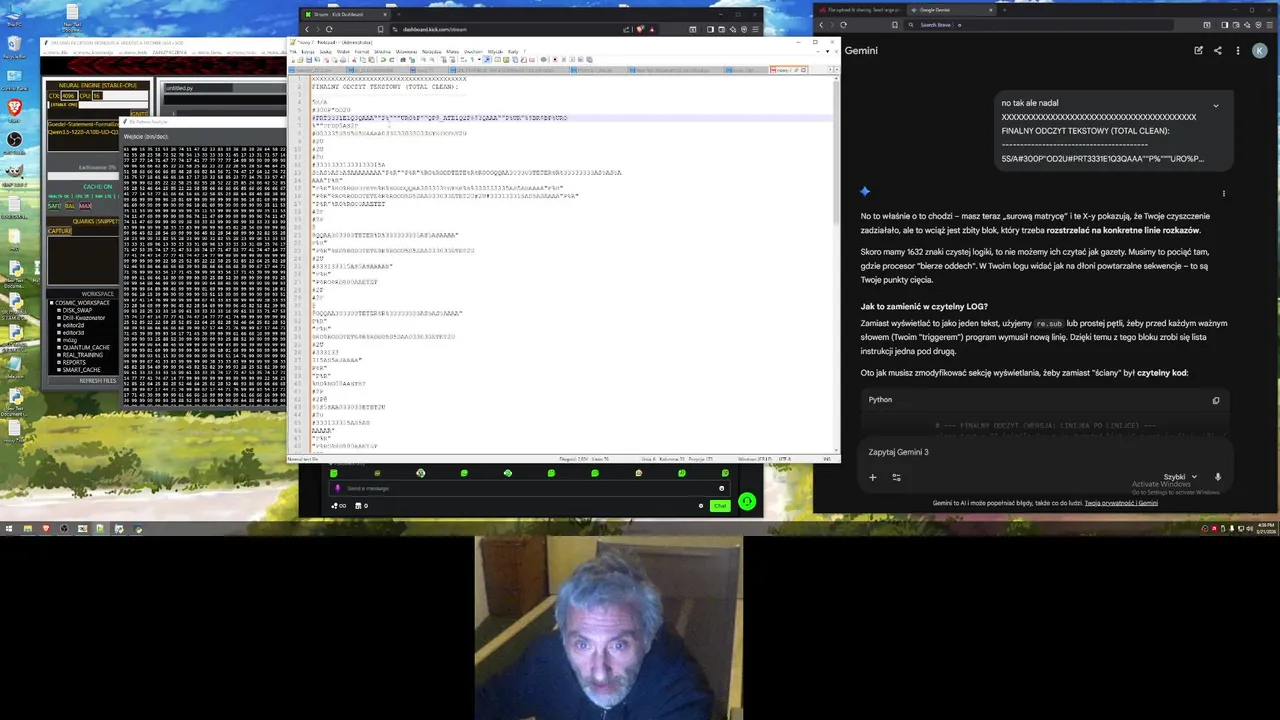Open Notepad++ Widok menu
Screen dimensions: 1280x720
[x=343, y=52]
